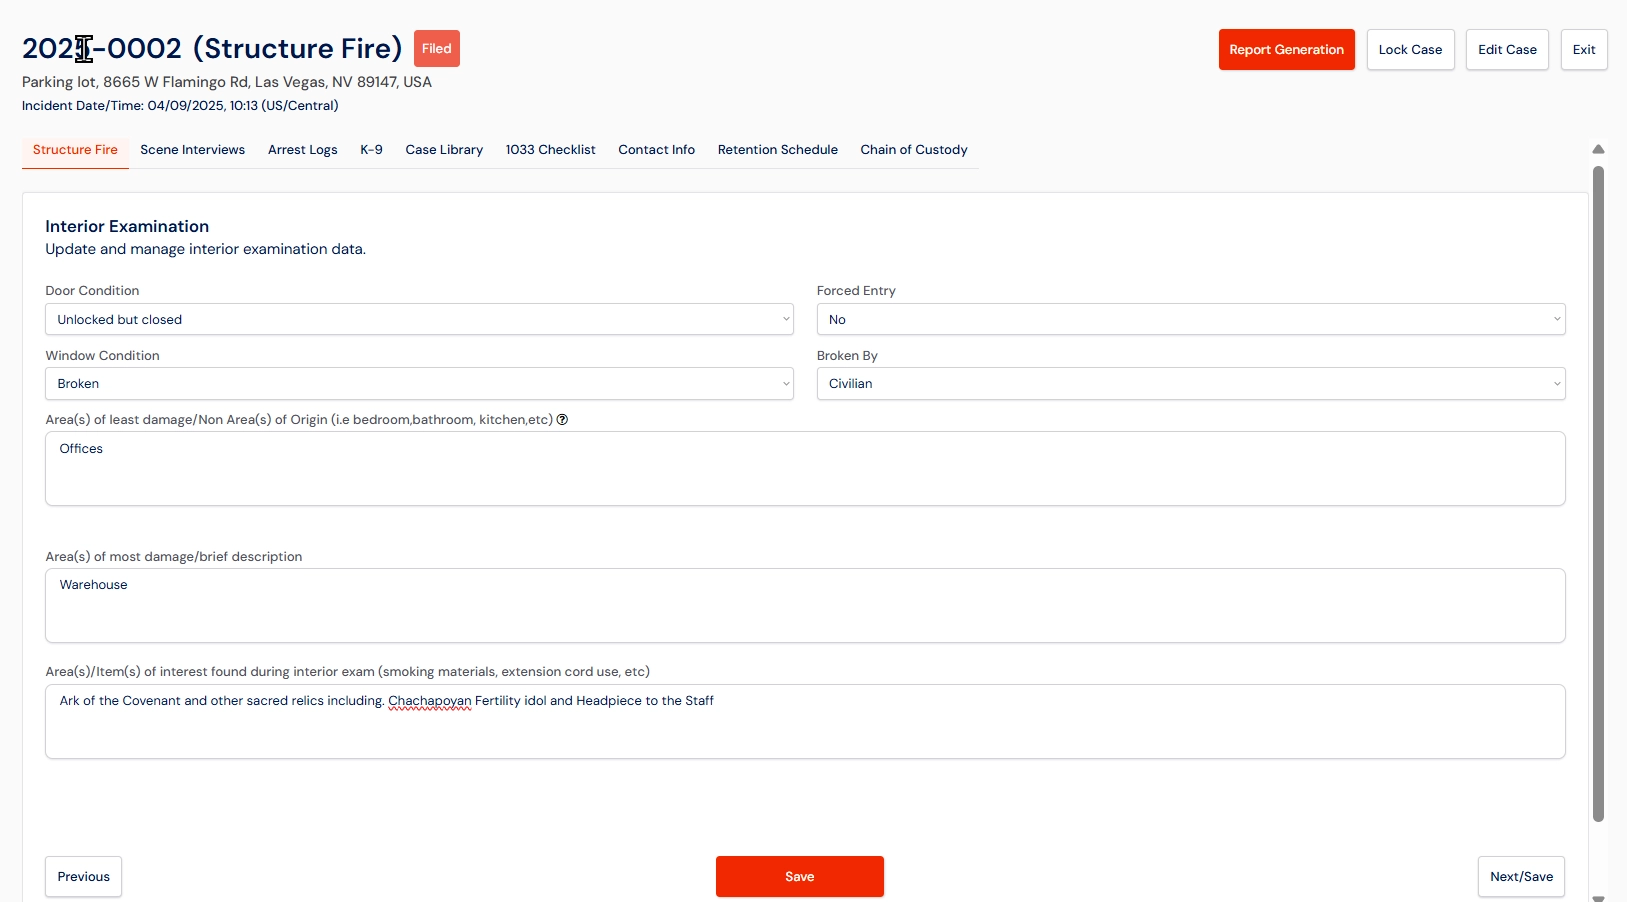The width and height of the screenshot is (1627, 902).
Task: Open the help tooltip next to Area(s) of least damage
Action: (x=563, y=420)
